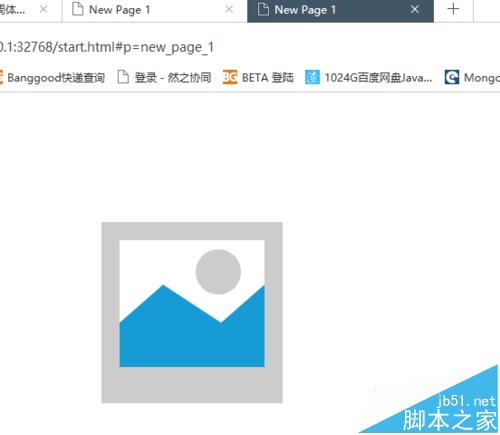Switch to the inactive New Page 1 tab

[x=154, y=11]
